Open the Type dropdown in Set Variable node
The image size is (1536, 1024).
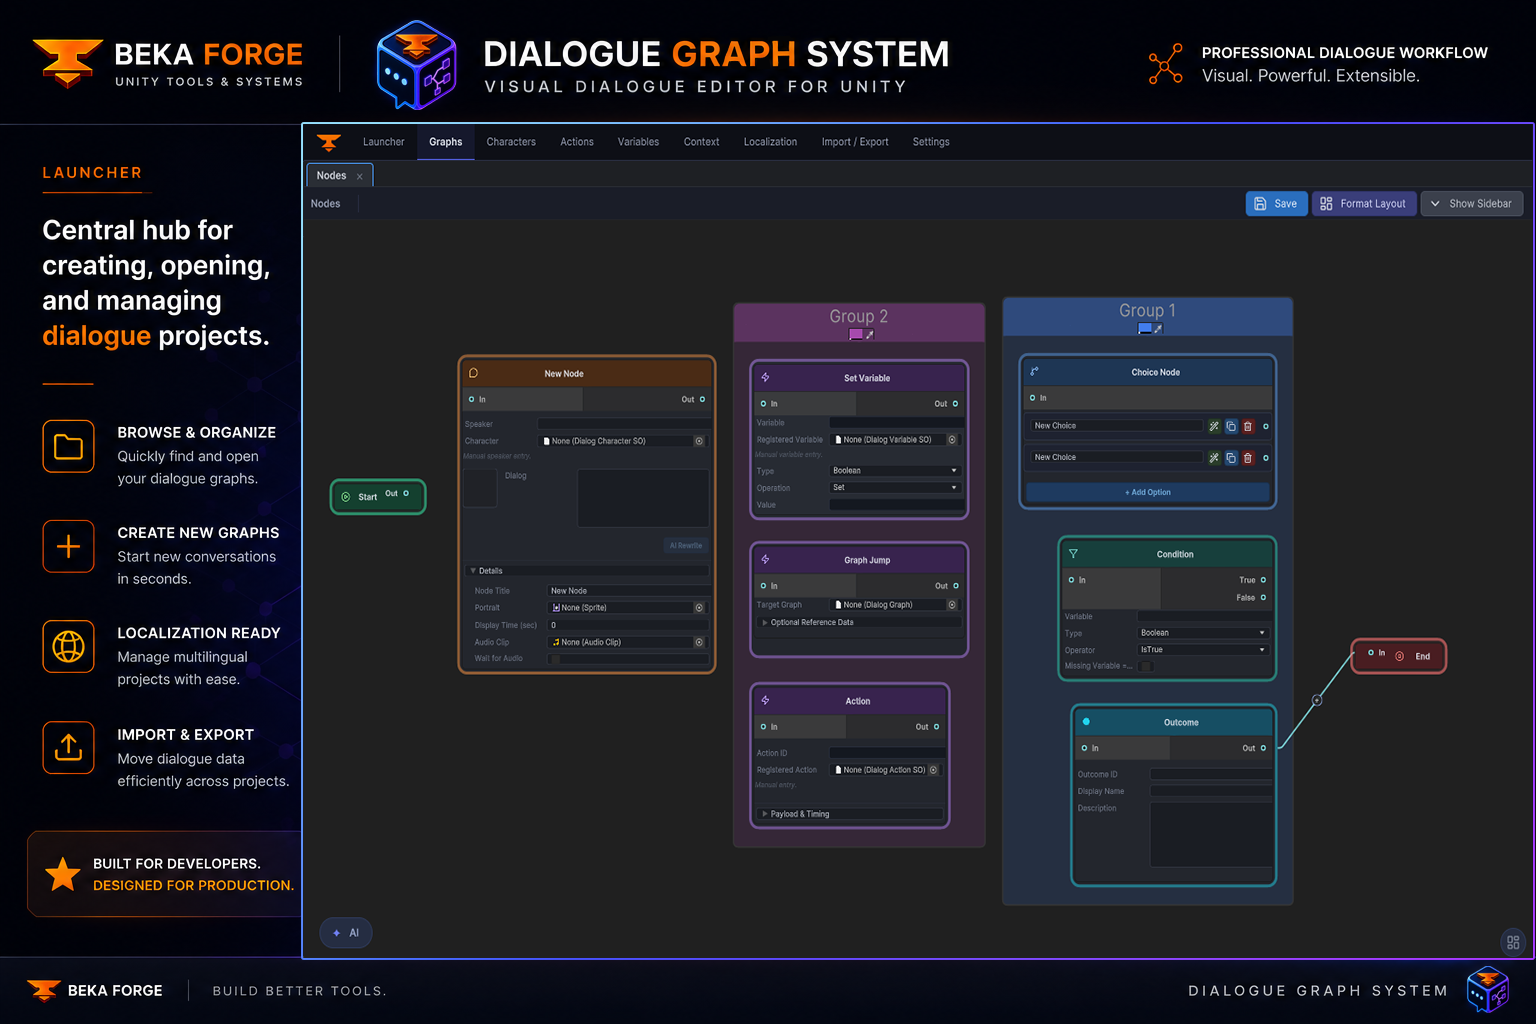[895, 470]
